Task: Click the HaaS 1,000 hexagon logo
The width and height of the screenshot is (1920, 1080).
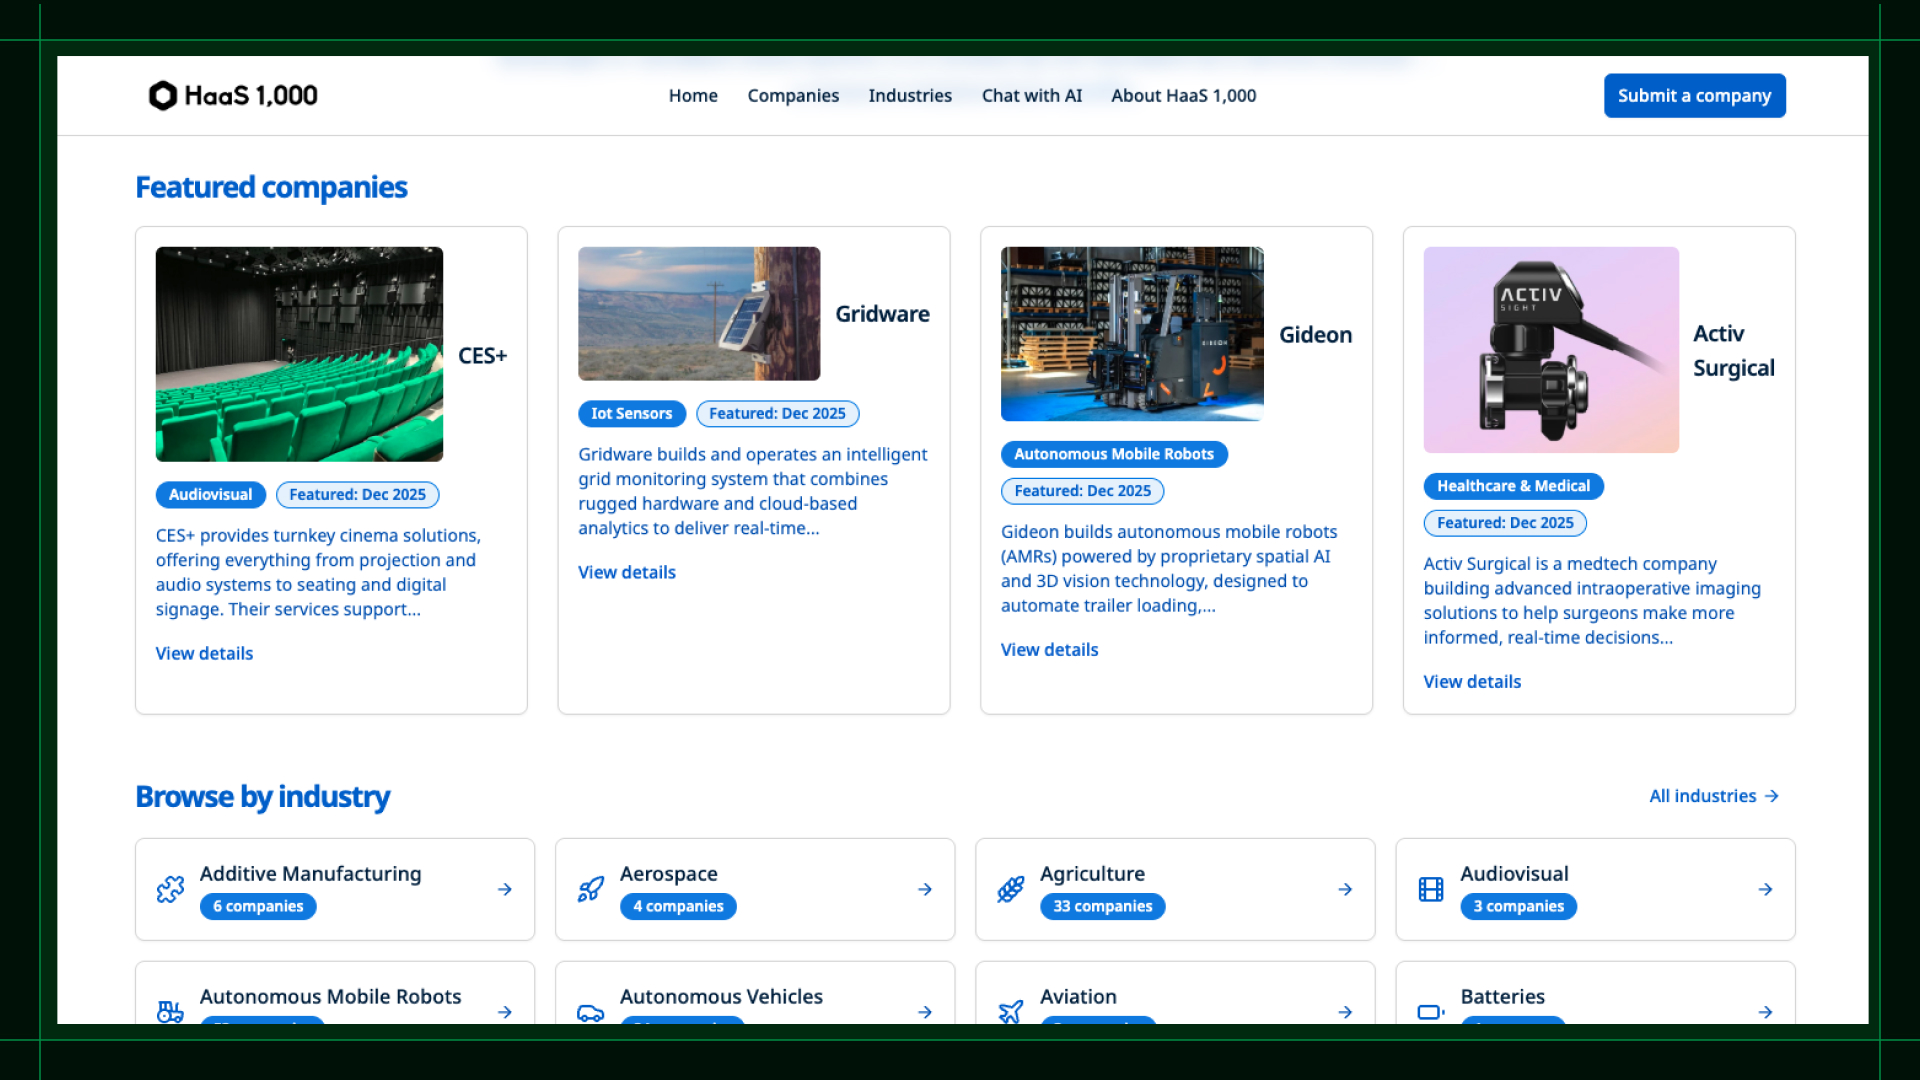Action: click(162, 96)
